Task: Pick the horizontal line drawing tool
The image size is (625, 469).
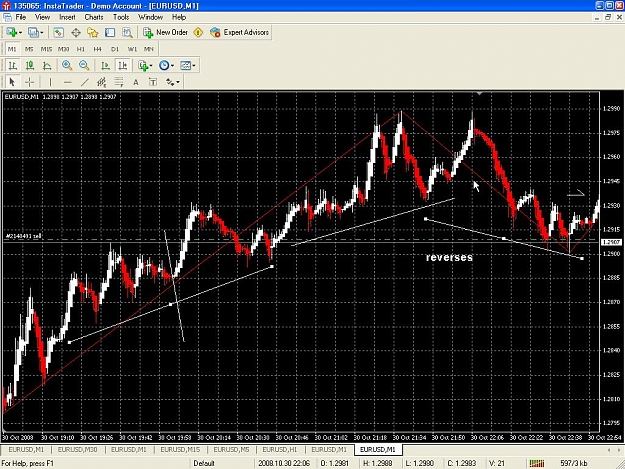Action: [x=67, y=82]
